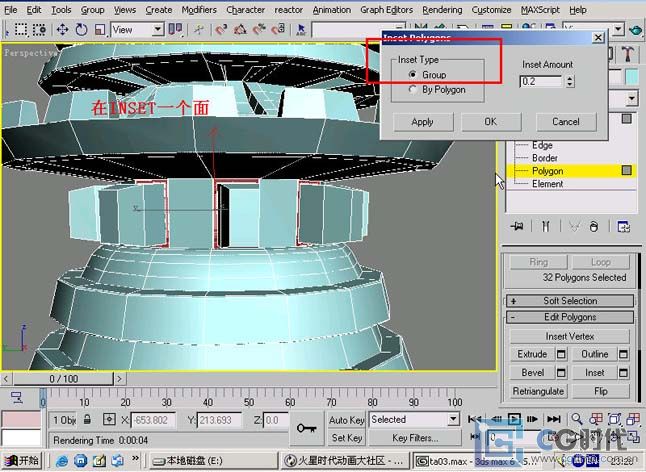Screen dimensions: 646x472
Task: Go to the end frame
Action: 554,419
